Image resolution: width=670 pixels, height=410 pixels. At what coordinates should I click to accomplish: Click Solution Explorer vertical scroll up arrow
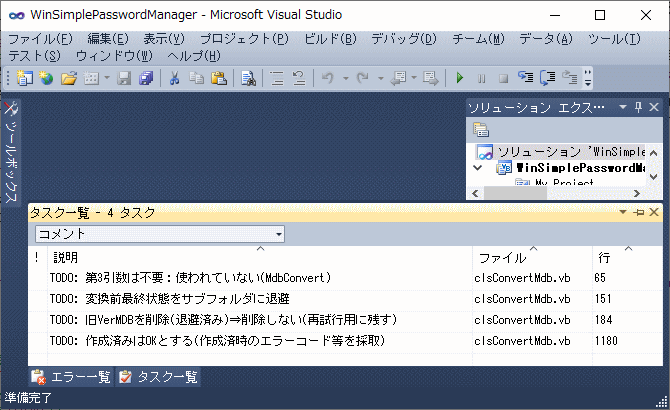tap(653, 153)
